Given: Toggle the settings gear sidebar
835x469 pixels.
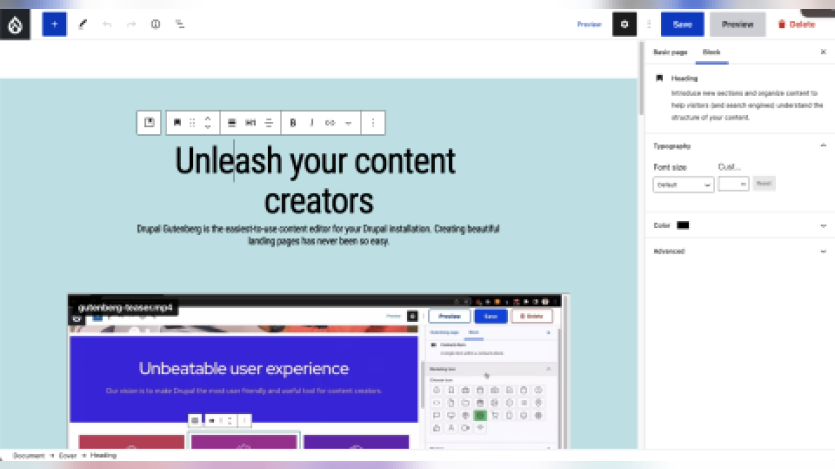Looking at the screenshot, I should pos(624,24).
